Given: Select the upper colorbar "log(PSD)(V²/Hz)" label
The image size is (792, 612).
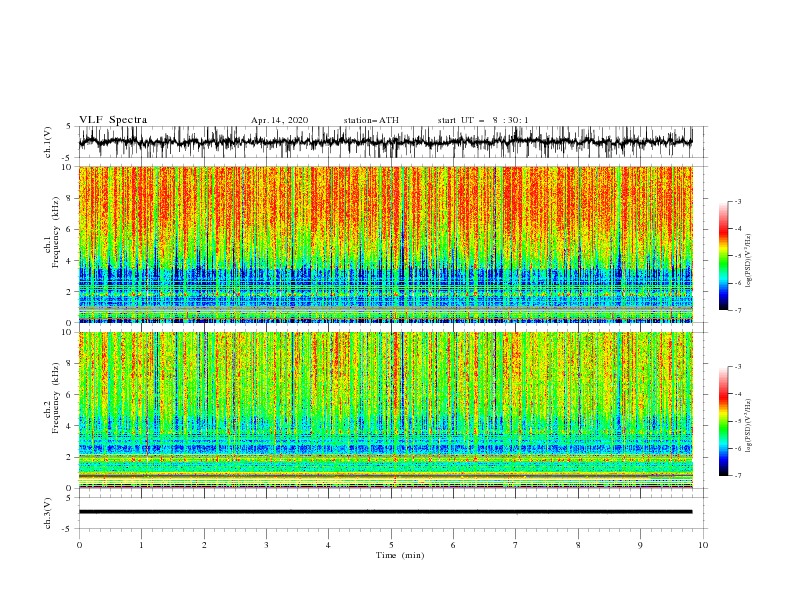Looking at the screenshot, I should pos(749,261).
